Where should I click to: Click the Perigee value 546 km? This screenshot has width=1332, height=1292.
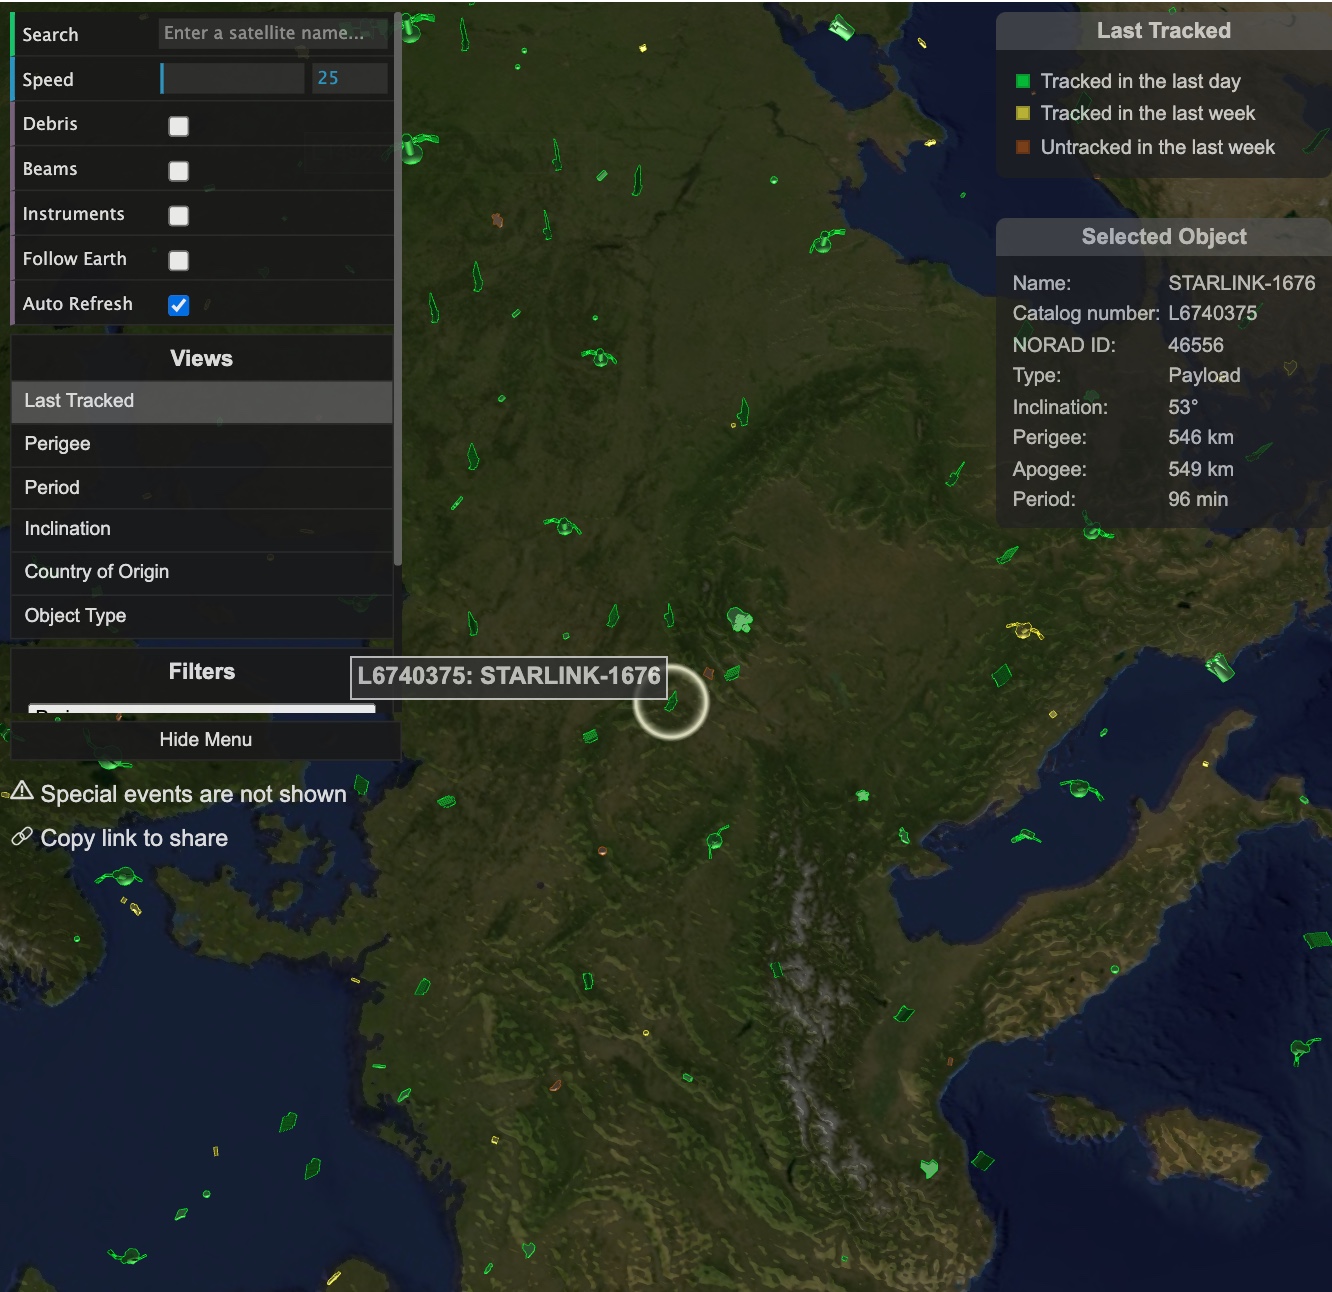click(1201, 437)
